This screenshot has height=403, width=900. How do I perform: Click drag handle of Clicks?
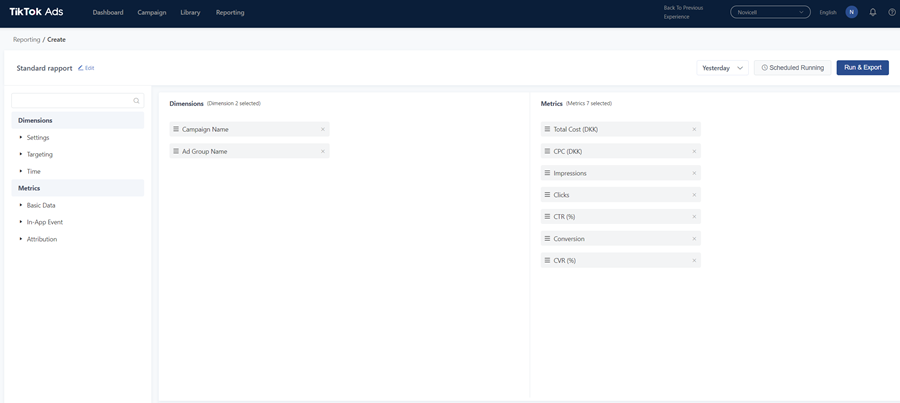[548, 195]
